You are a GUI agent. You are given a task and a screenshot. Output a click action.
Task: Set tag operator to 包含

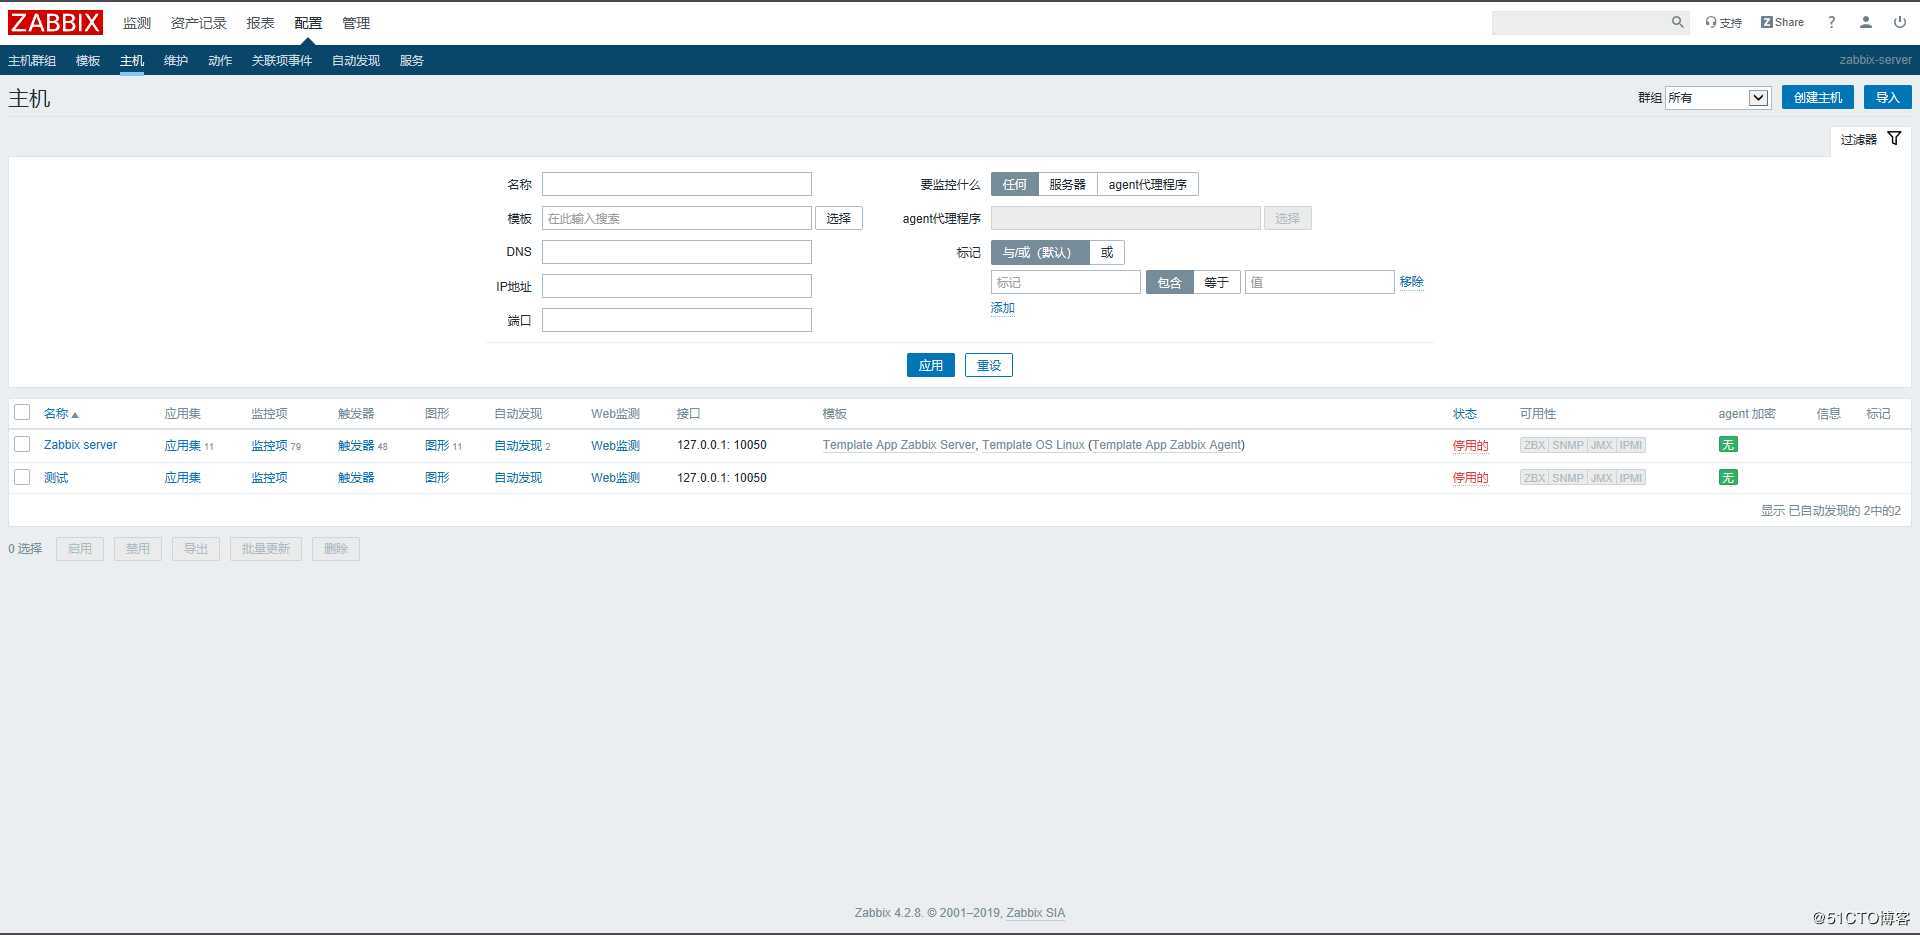tap(1169, 282)
